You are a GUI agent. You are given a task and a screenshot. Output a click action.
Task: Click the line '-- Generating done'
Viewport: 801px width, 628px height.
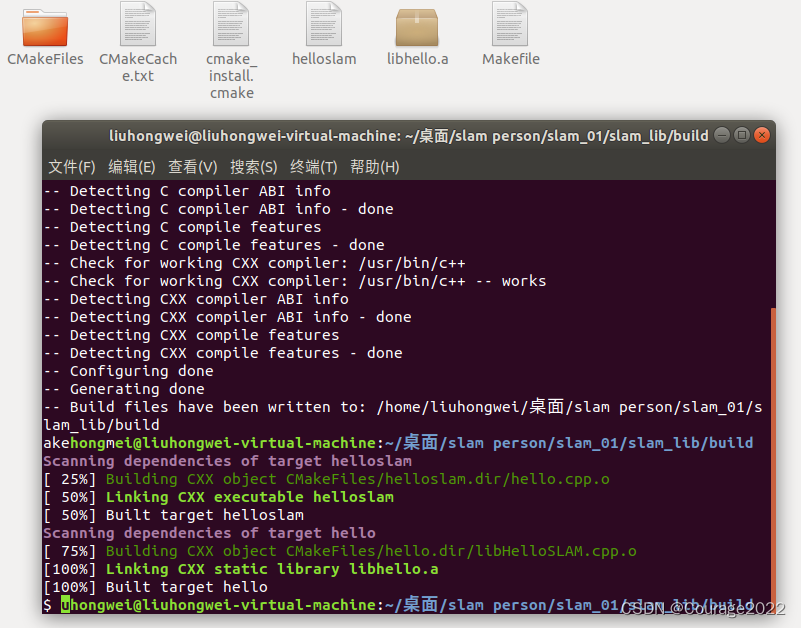click(124, 389)
